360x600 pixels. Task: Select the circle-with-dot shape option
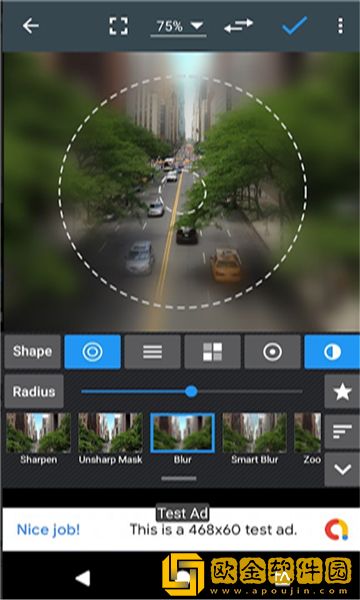tap(273, 352)
